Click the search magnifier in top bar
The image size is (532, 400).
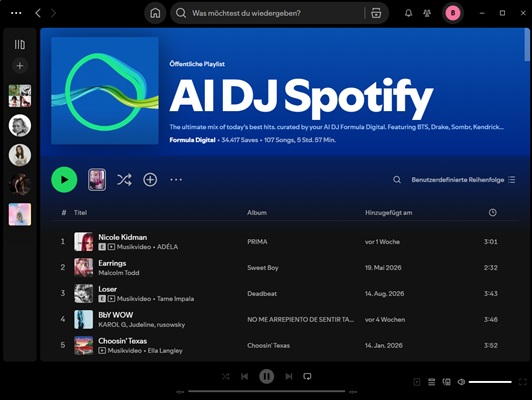pos(181,13)
